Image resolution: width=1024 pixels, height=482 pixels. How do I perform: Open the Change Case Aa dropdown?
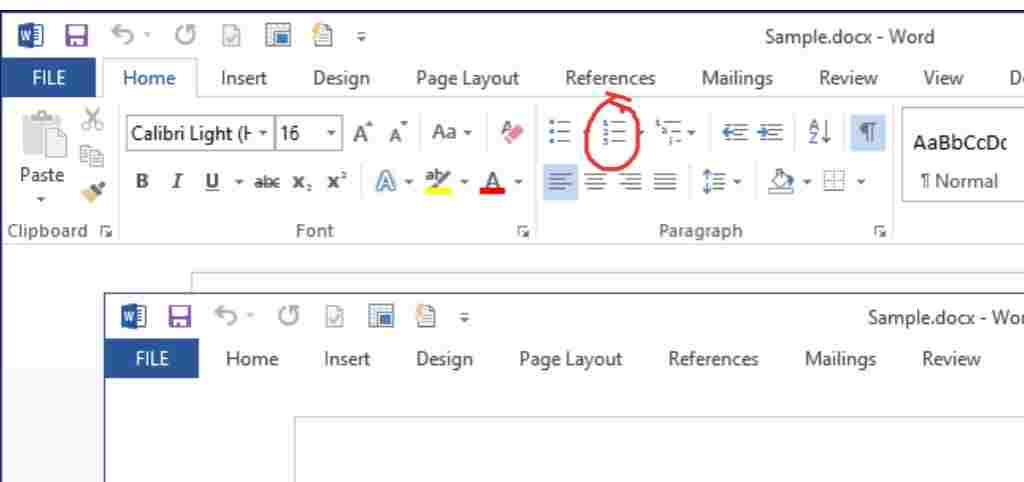coord(452,133)
